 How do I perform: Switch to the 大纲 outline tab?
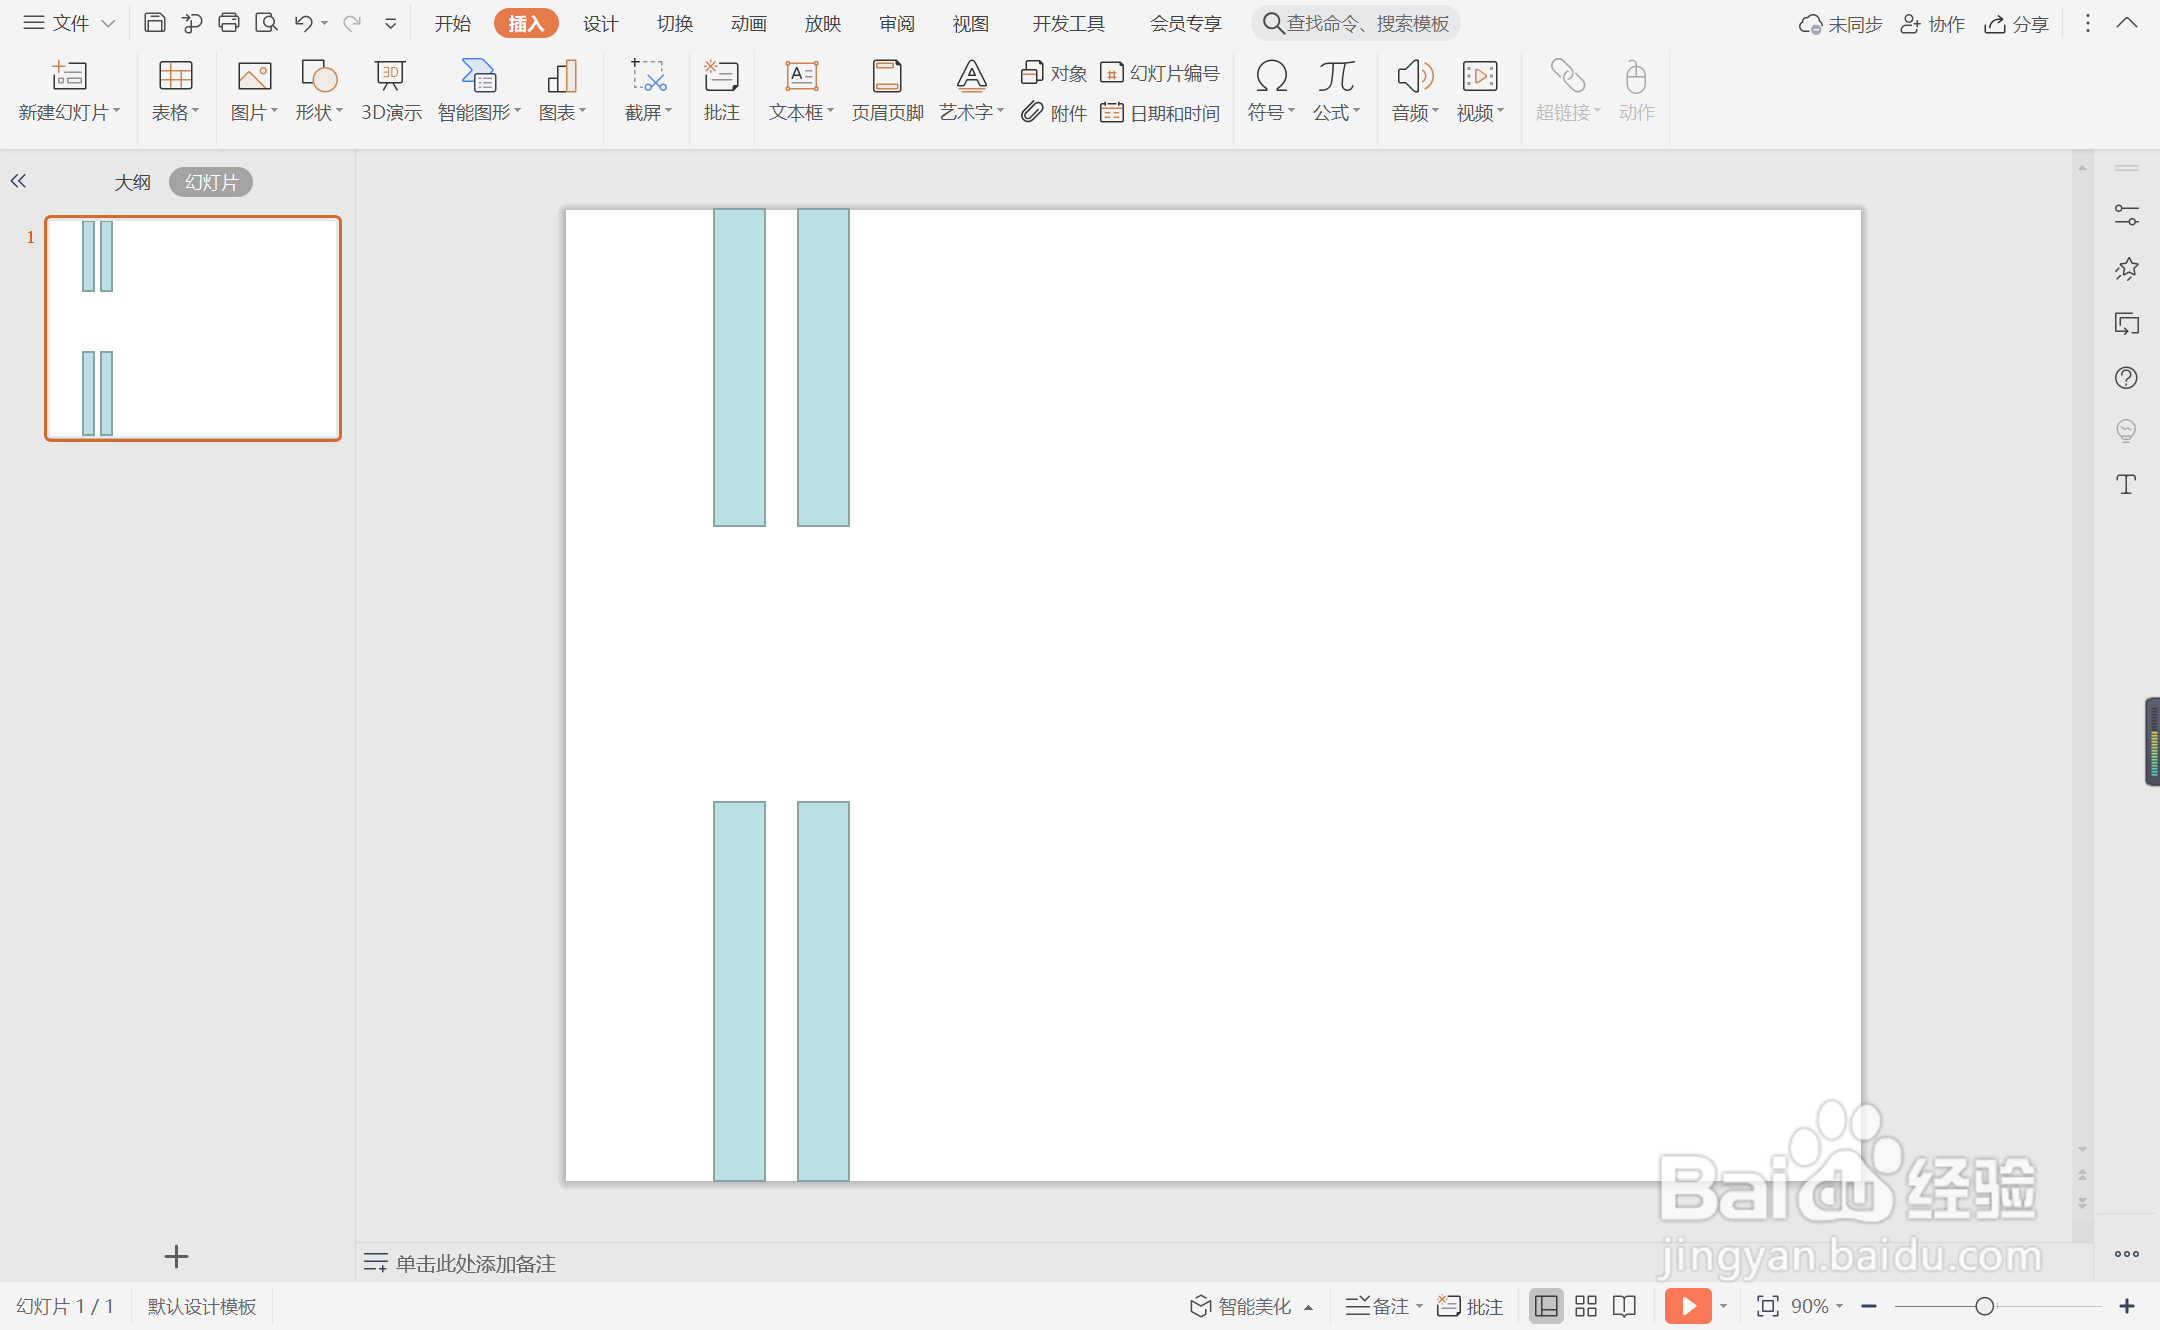click(132, 182)
